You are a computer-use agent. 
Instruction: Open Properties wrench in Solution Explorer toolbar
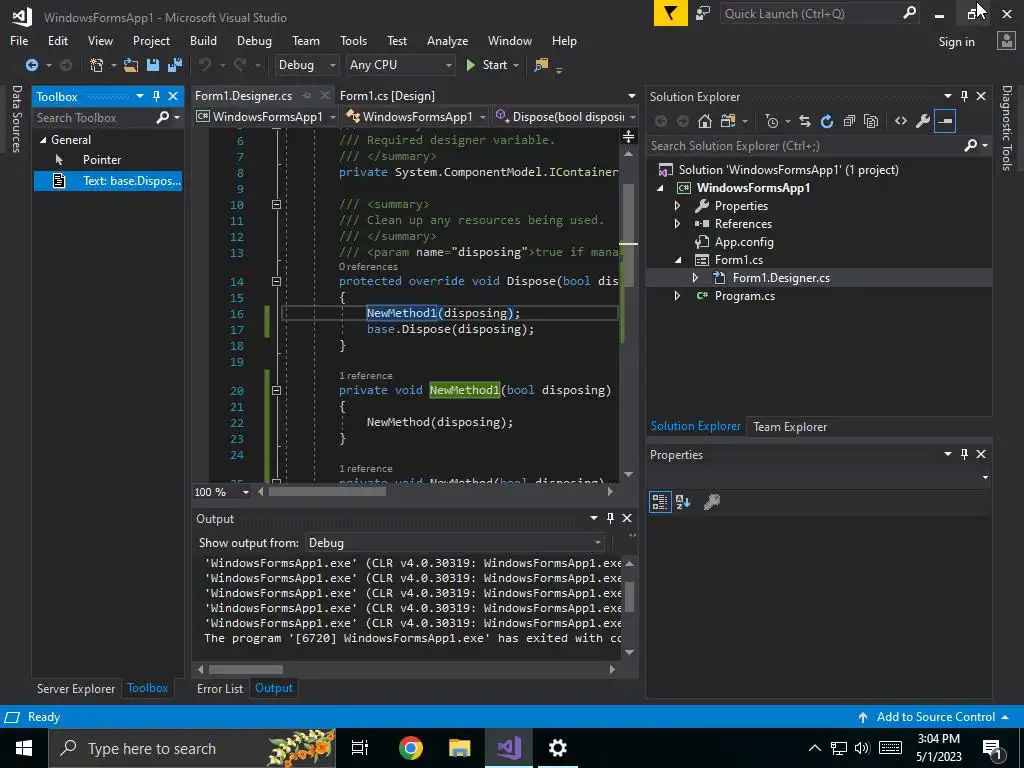pos(923,121)
